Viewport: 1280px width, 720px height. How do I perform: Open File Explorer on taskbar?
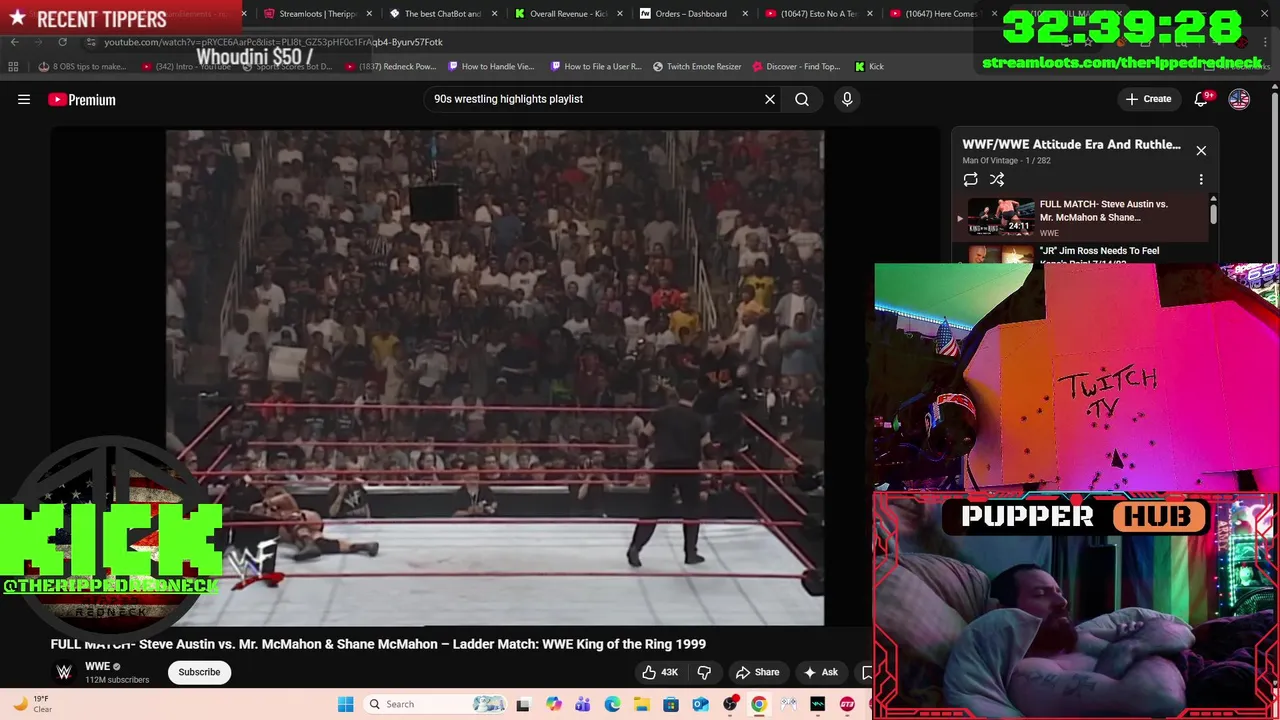pyautogui.click(x=641, y=704)
